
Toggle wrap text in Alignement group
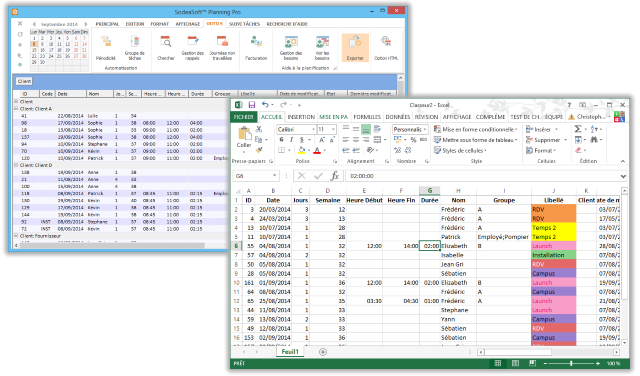377,129
